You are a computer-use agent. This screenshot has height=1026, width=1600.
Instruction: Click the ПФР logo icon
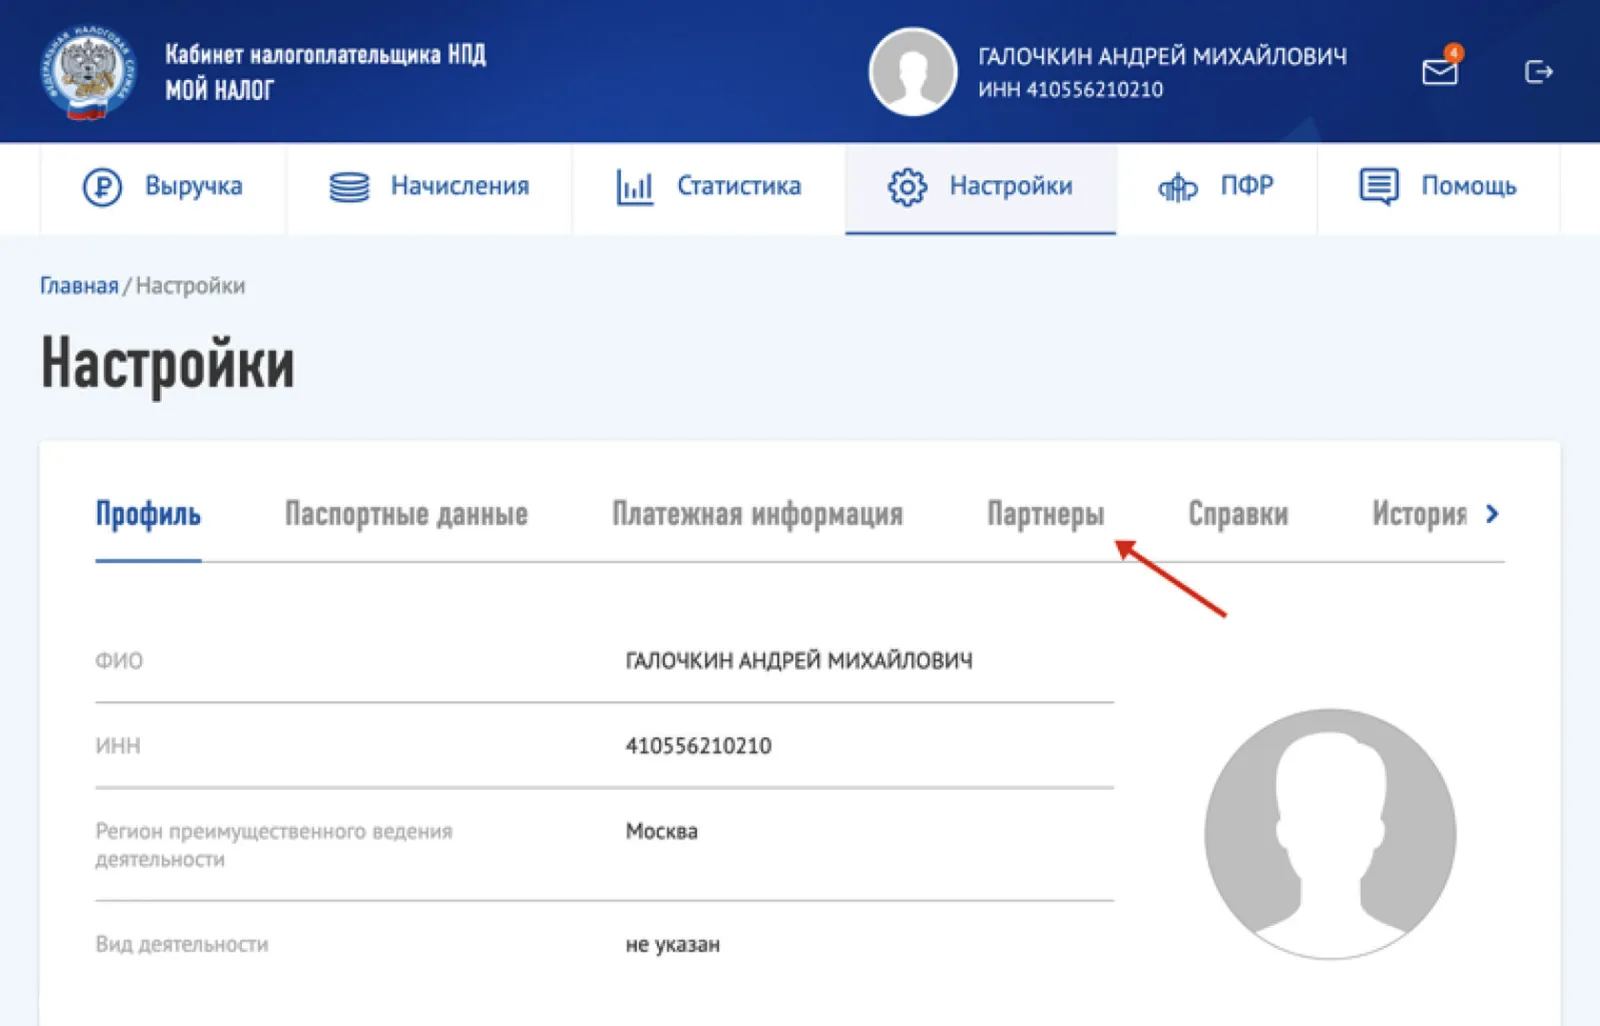click(1177, 187)
